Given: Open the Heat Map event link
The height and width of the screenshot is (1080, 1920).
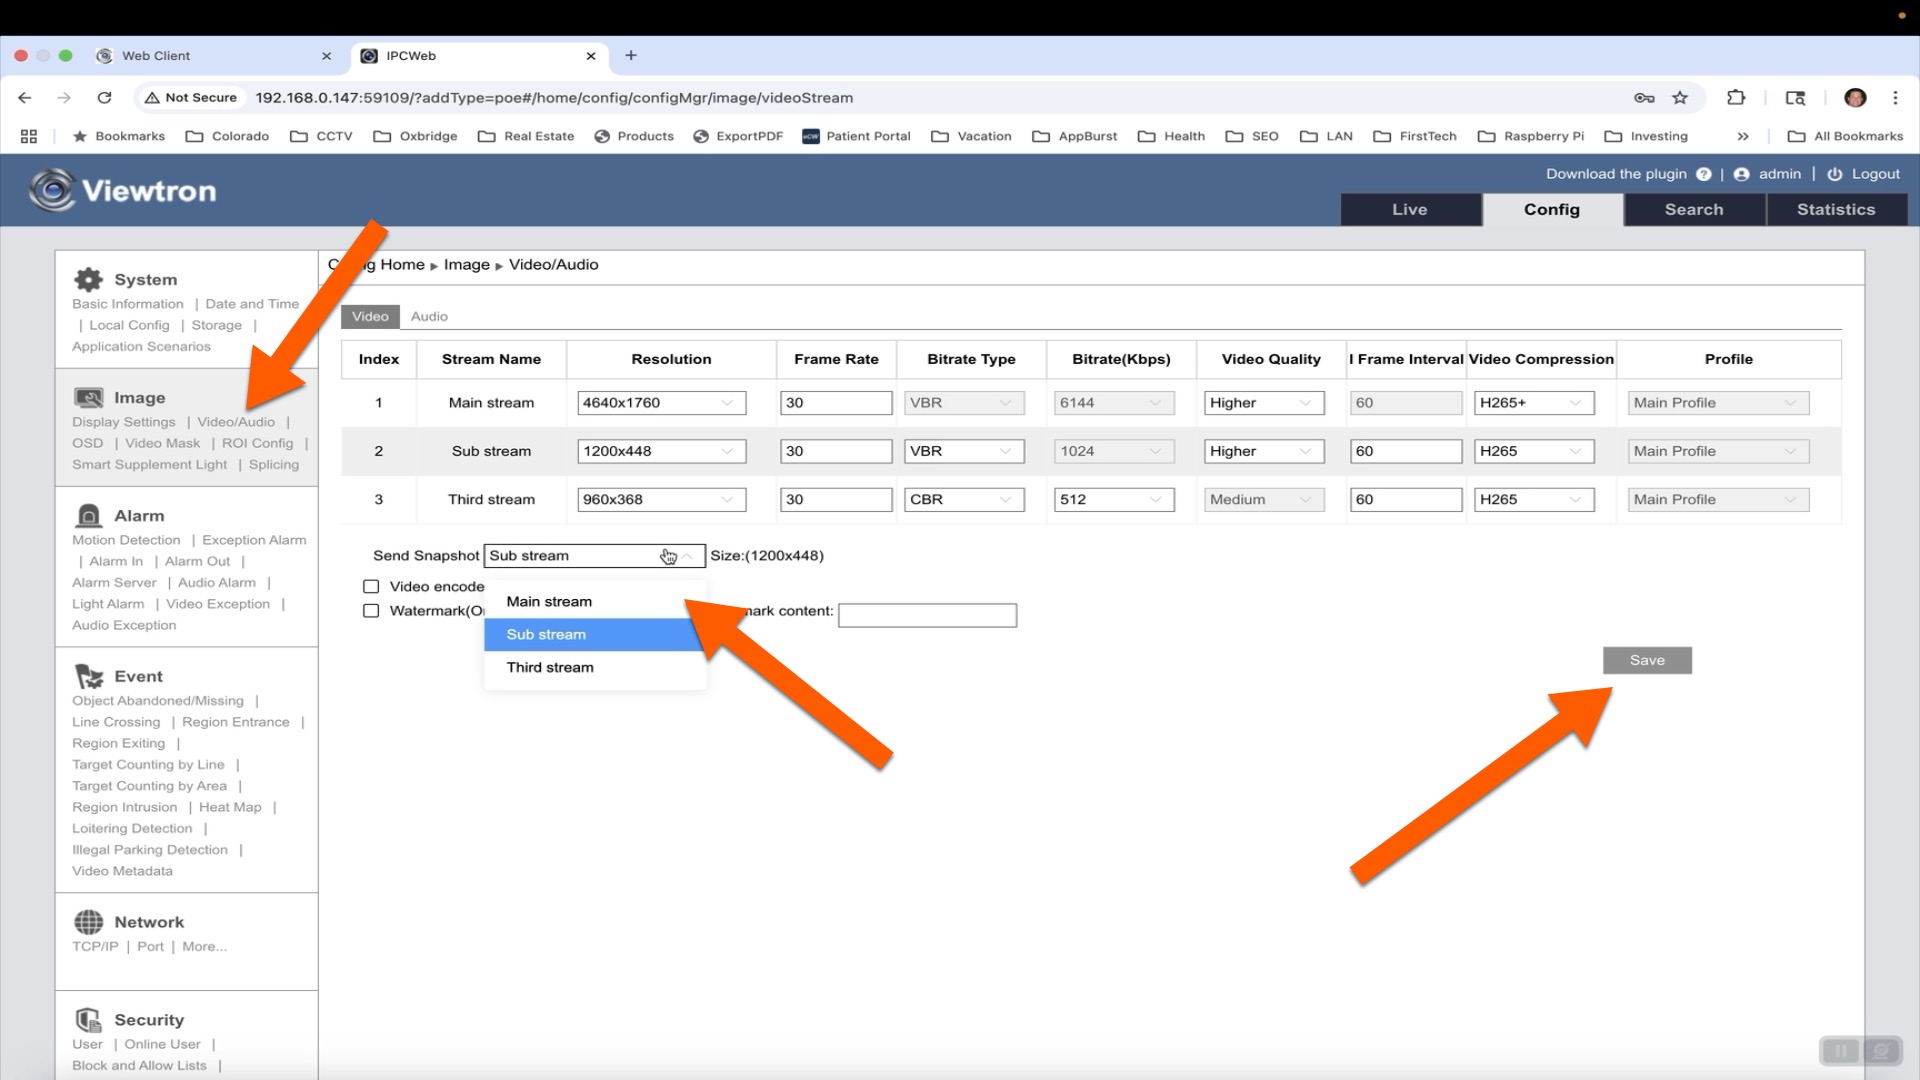Looking at the screenshot, I should [230, 807].
